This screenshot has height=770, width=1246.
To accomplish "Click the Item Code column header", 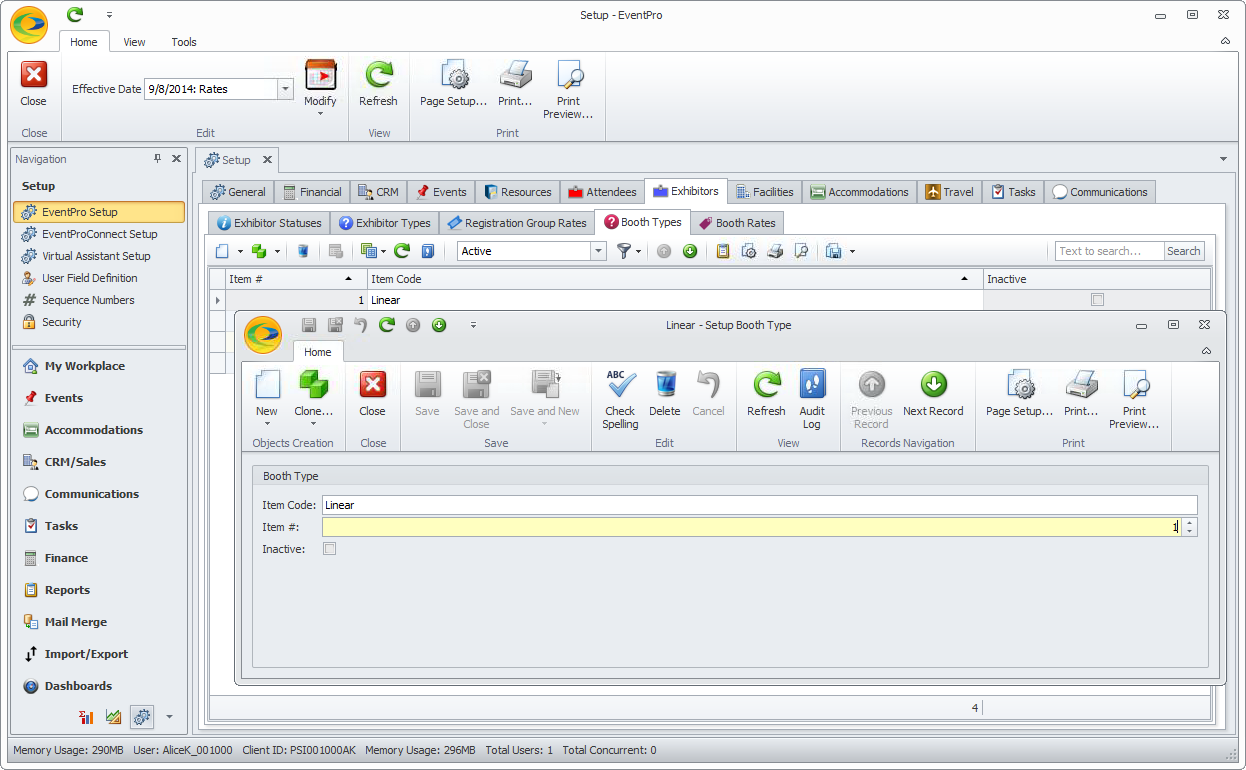I will (x=675, y=279).
